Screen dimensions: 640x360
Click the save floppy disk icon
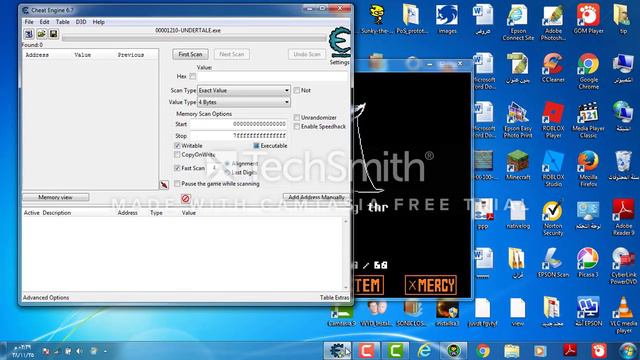point(53,34)
